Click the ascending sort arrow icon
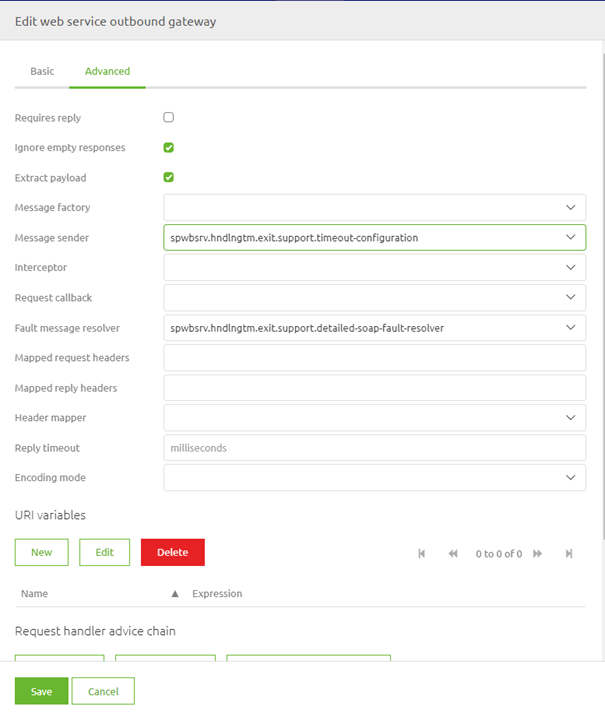605x717 pixels. pos(175,594)
